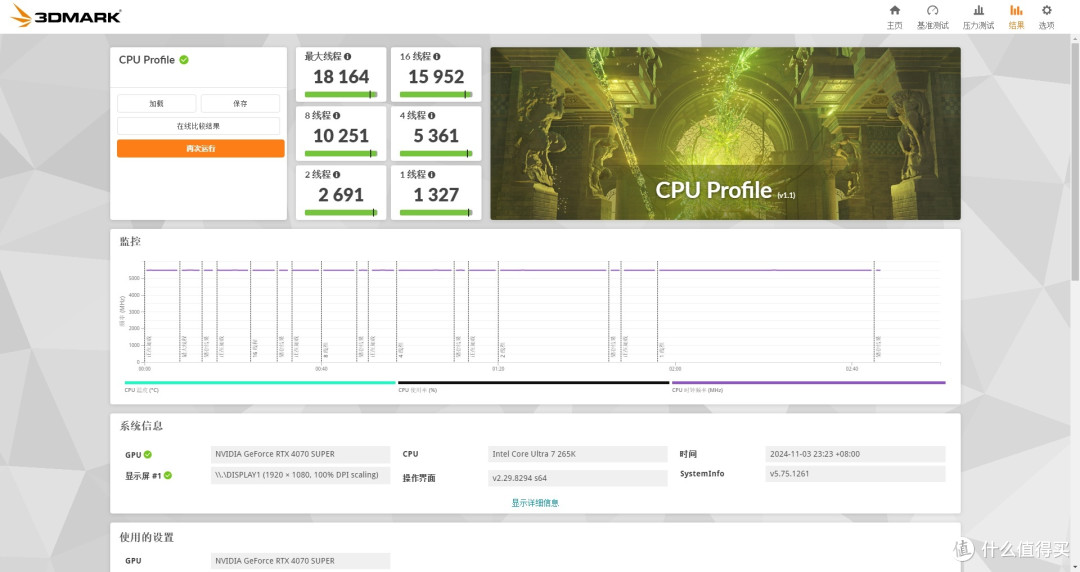
Task: Click the 15 952 score for 16 threads
Action: 436,76
